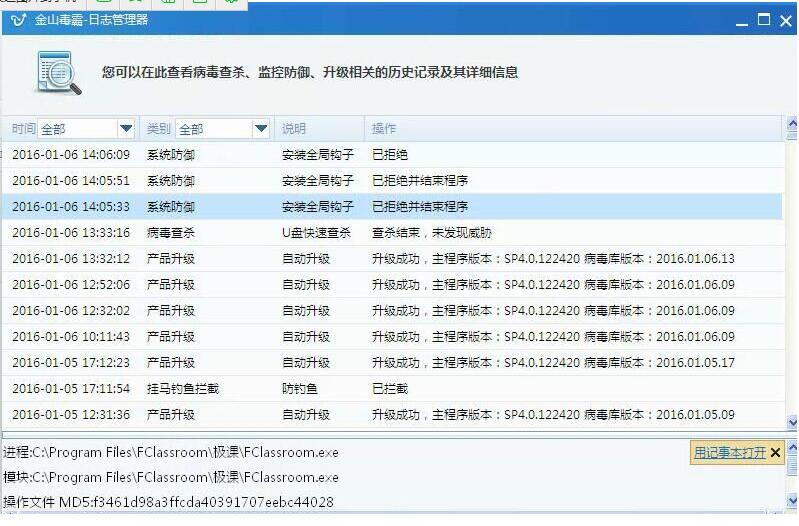Click 已拦截 in the 防钓鱼 row
799x526 pixels.
pyautogui.click(x=390, y=388)
